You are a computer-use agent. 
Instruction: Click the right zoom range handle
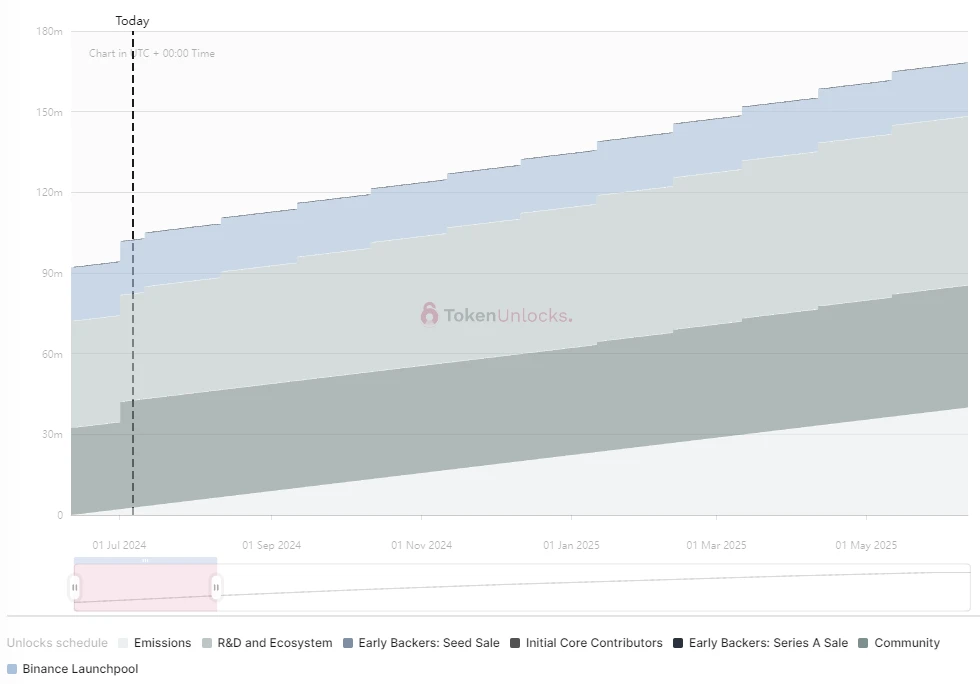pos(216,587)
